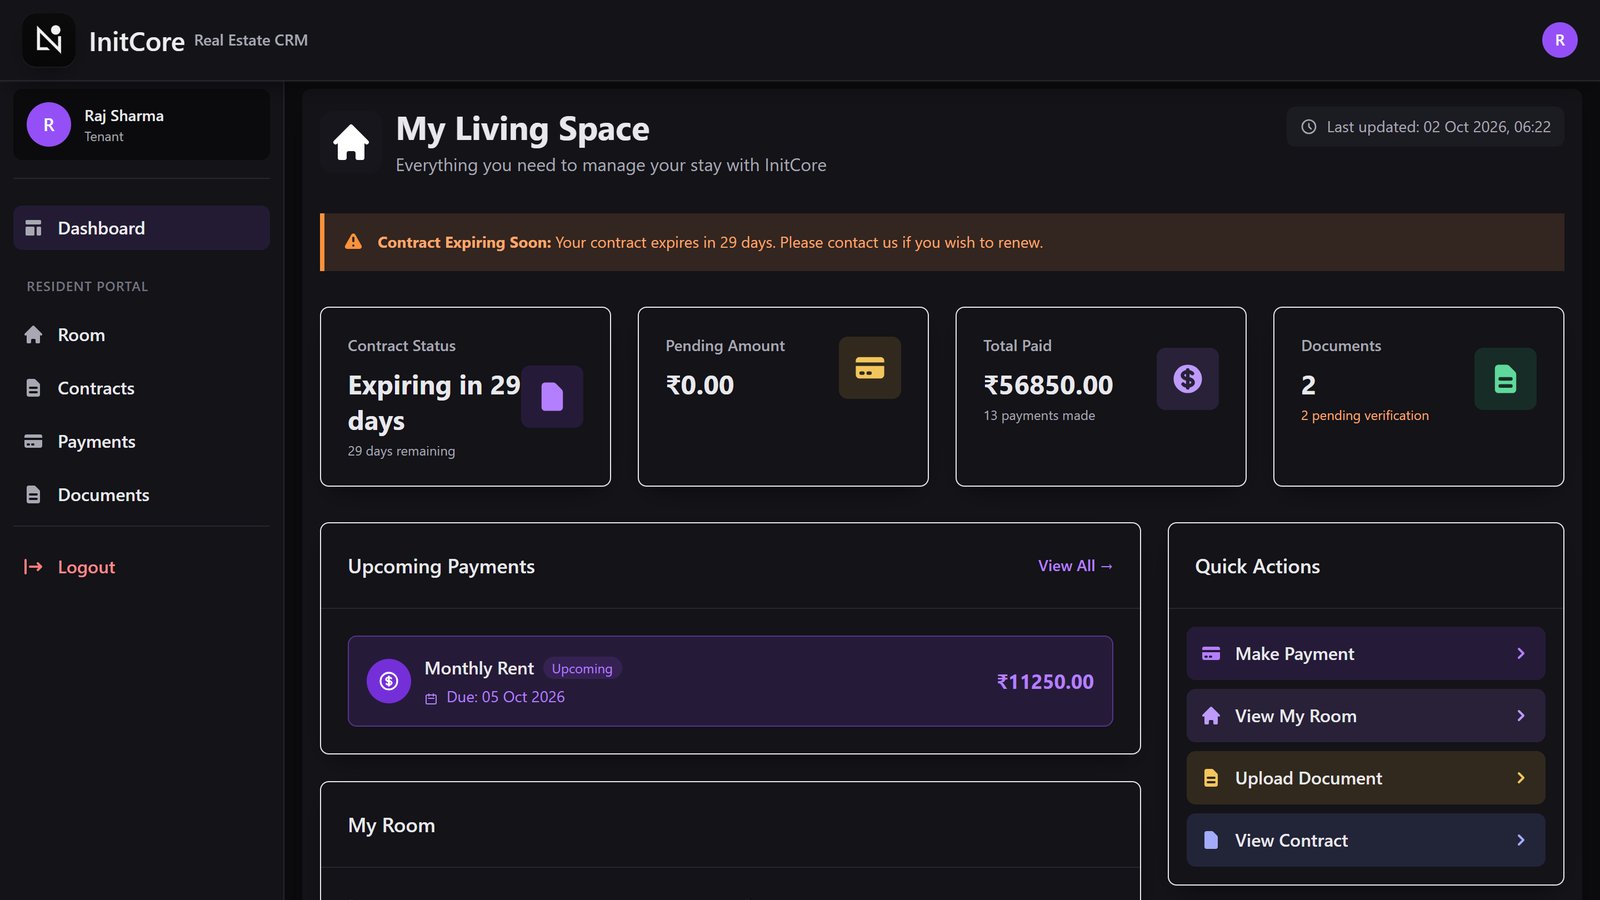This screenshot has width=1600, height=900.
Task: Open Documents in the sidebar menu
Action: (142, 495)
